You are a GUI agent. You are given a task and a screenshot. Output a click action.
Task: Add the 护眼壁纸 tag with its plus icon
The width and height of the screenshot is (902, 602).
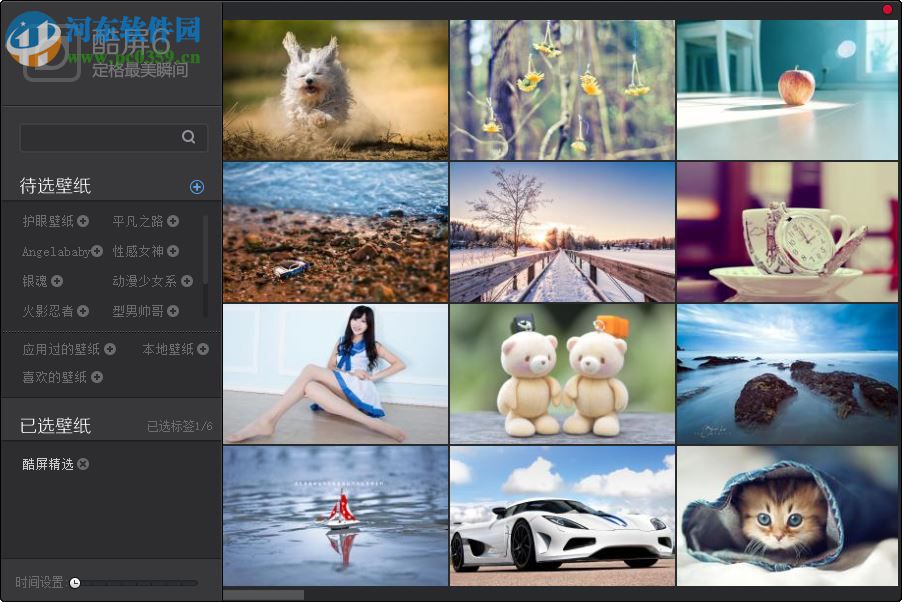click(83, 221)
